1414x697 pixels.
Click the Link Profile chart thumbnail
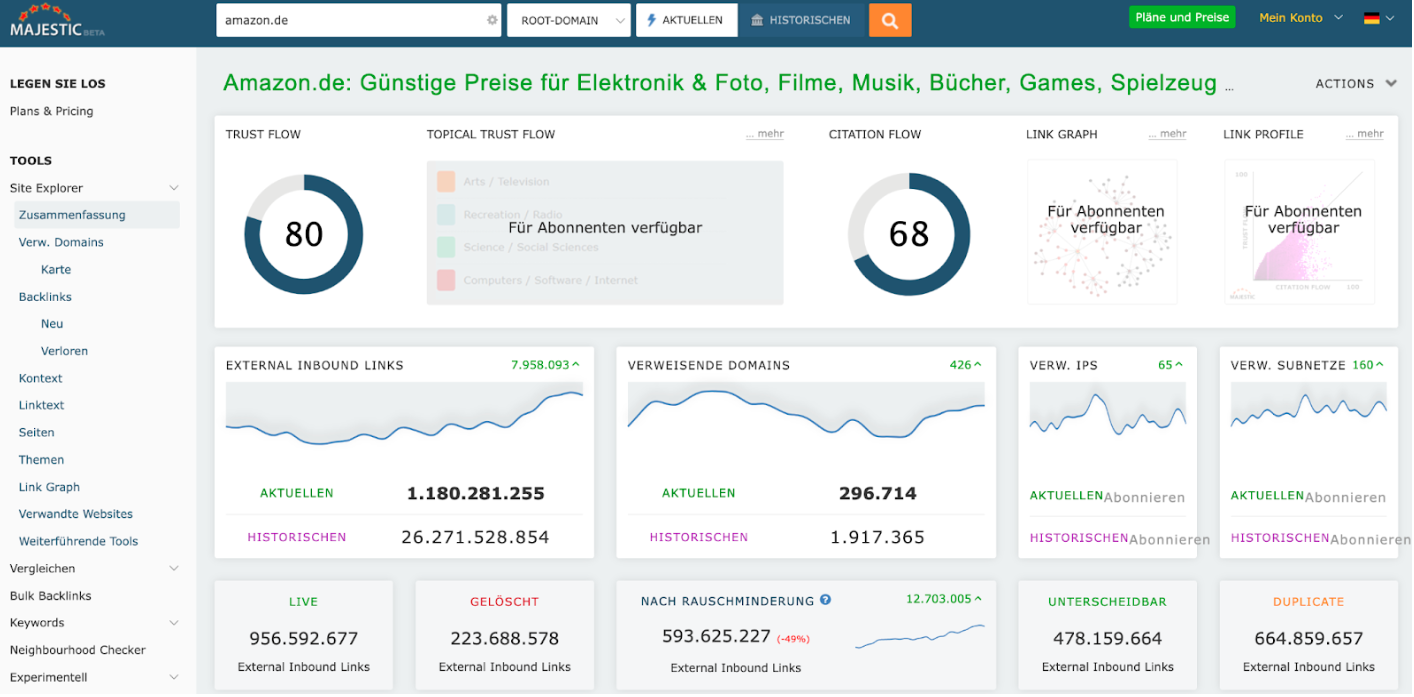coord(1300,231)
